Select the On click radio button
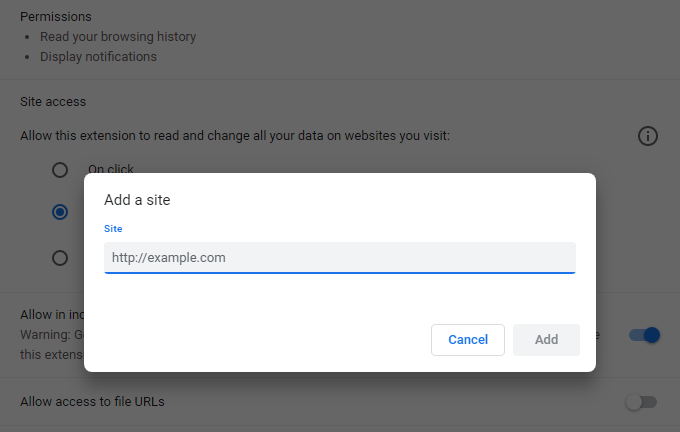680x432 pixels. [x=60, y=170]
